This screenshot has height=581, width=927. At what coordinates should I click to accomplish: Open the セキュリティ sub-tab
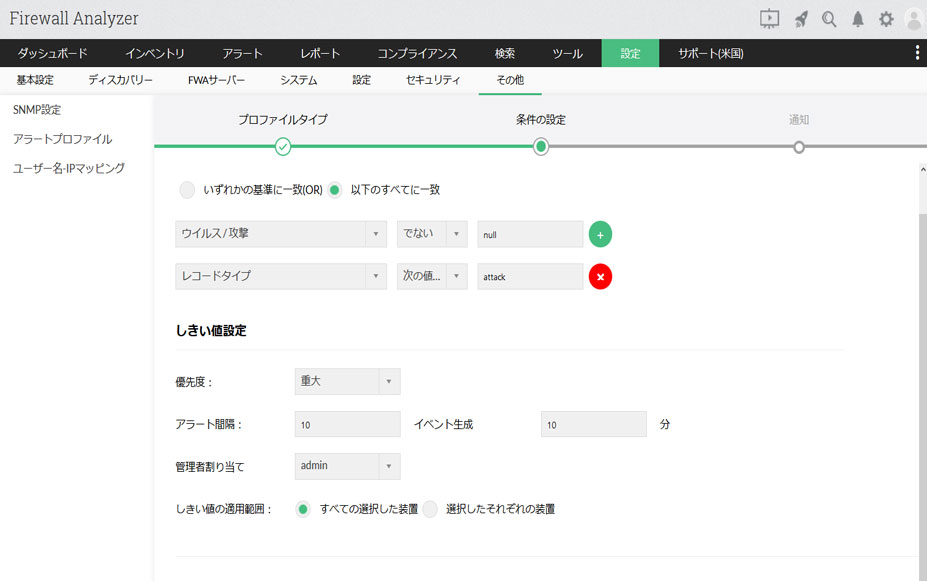click(433, 80)
